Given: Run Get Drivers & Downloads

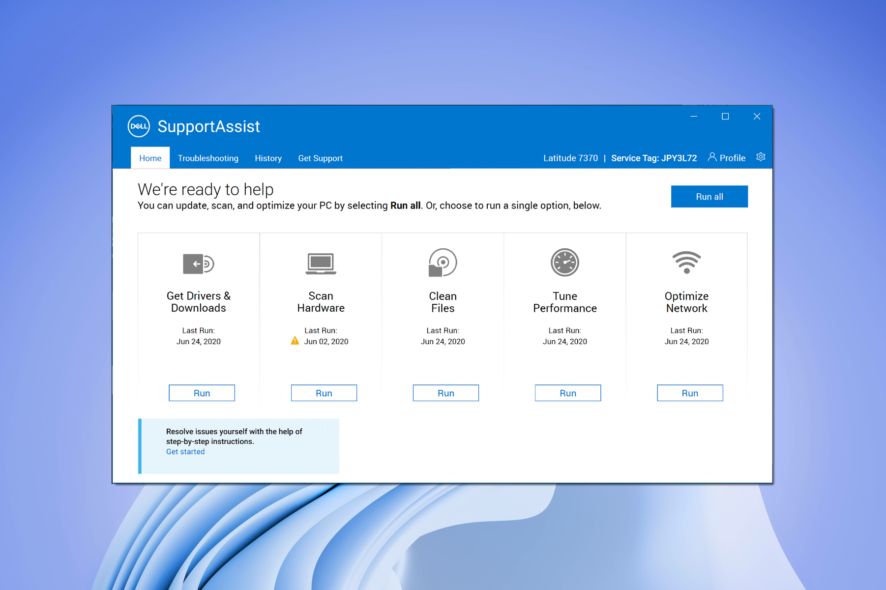Looking at the screenshot, I should [202, 393].
